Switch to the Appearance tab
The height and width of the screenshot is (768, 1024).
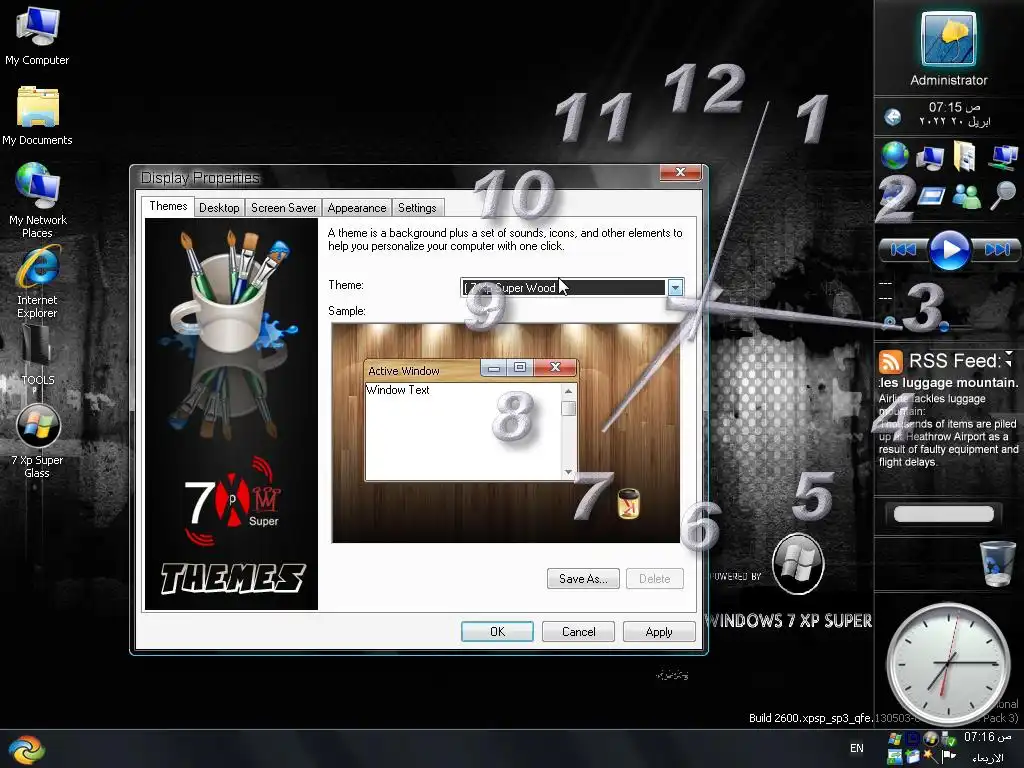(x=357, y=208)
